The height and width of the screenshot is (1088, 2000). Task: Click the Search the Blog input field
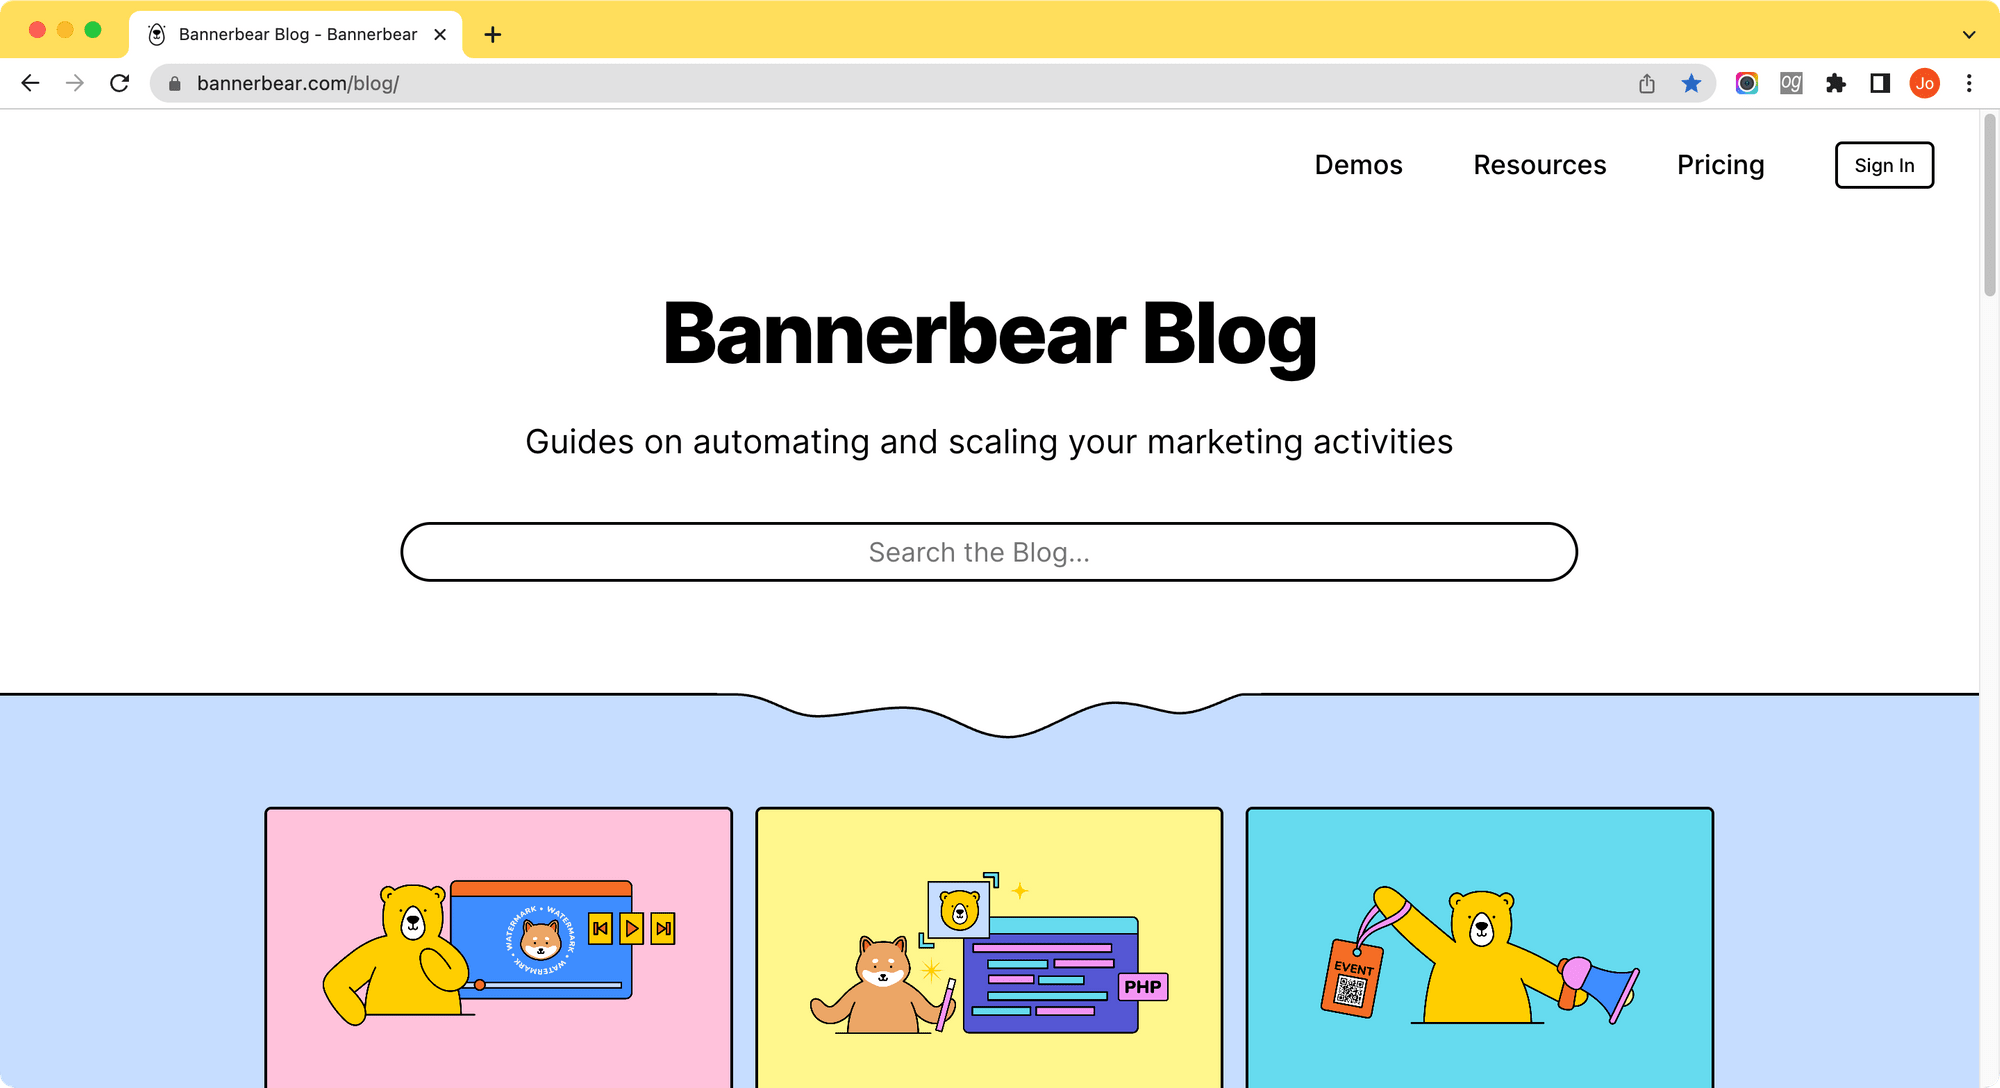989,551
